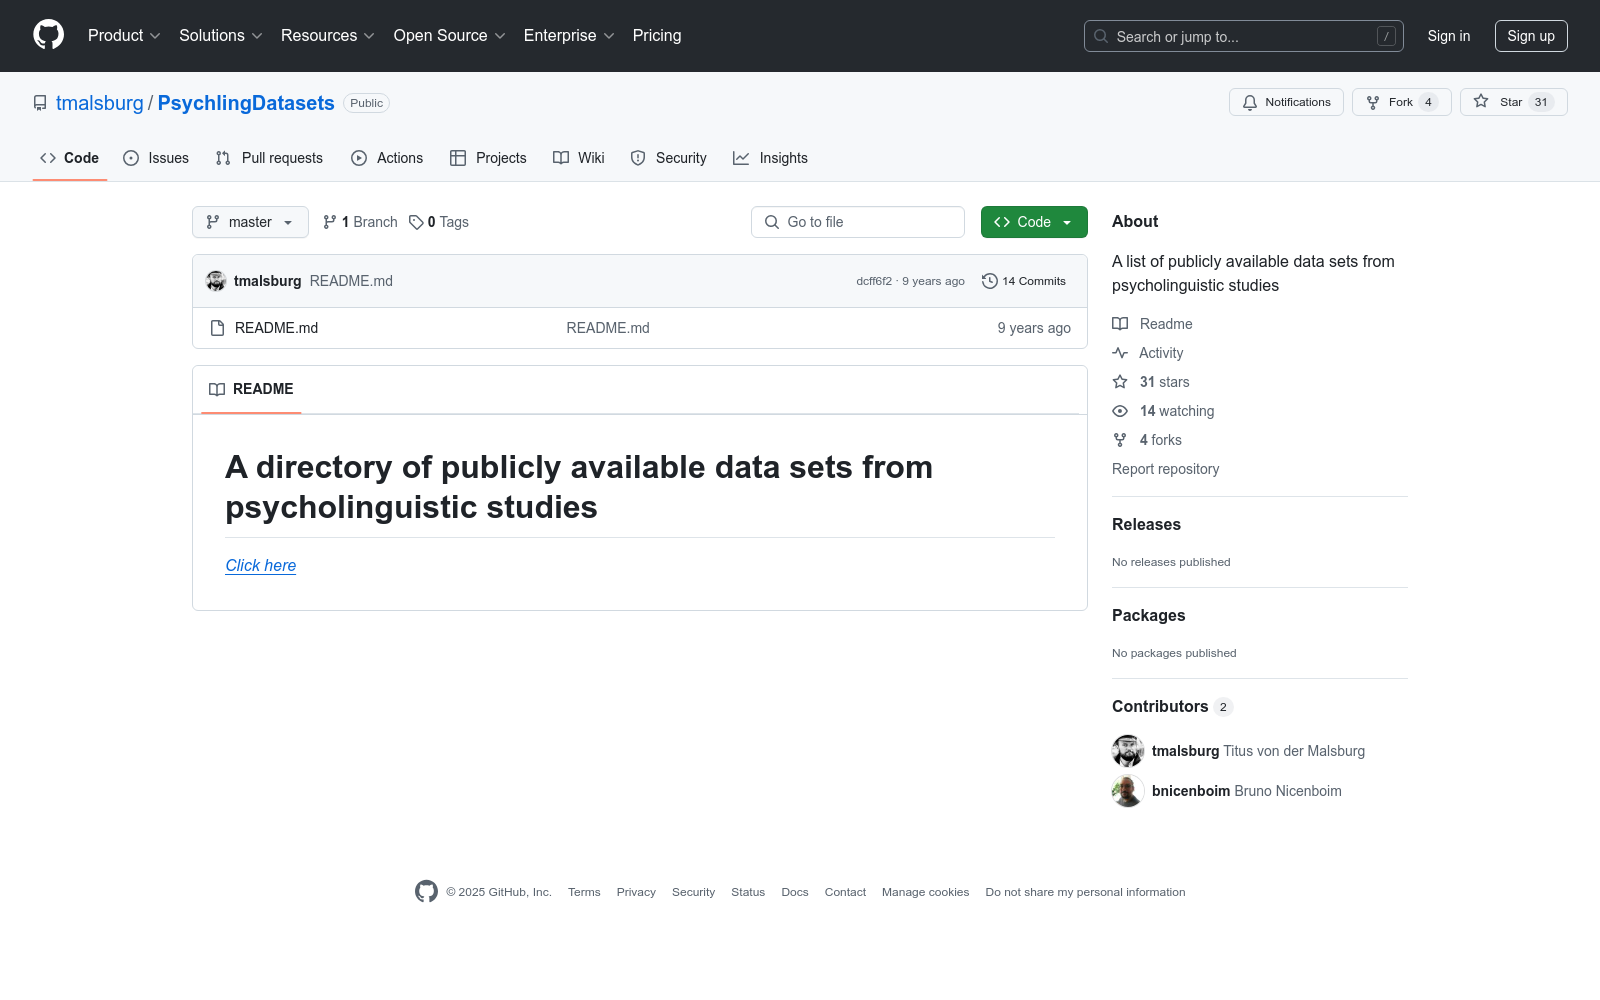The width and height of the screenshot is (1600, 1000).
Task: Switch to the Issues tab
Action: [156, 158]
